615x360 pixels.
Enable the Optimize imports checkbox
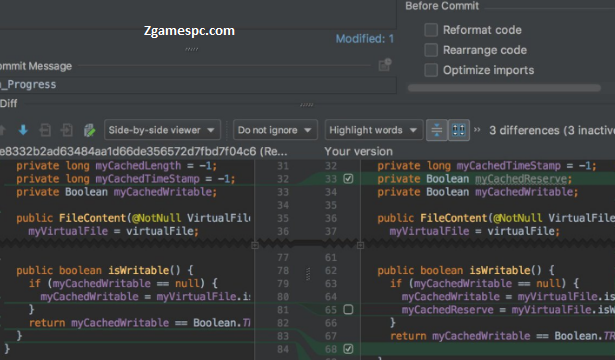431,70
